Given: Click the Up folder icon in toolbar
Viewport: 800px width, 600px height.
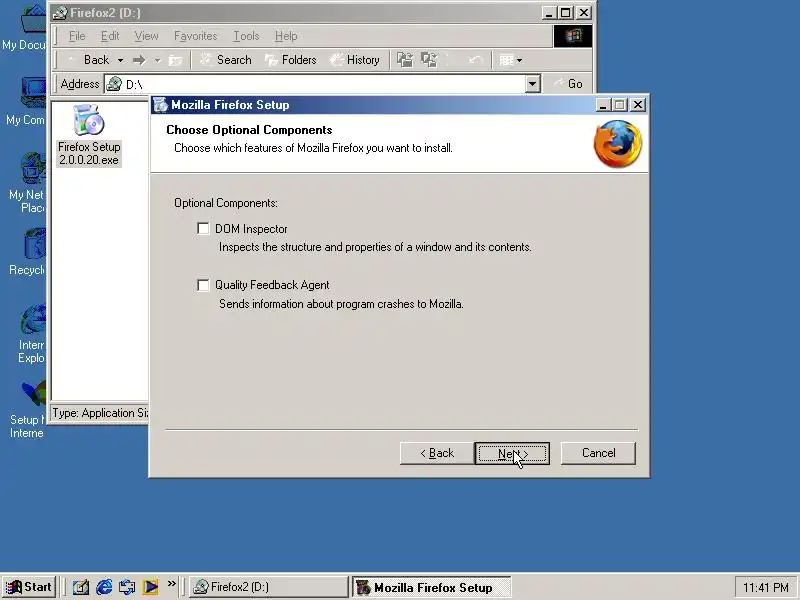Looking at the screenshot, I should pos(176,60).
